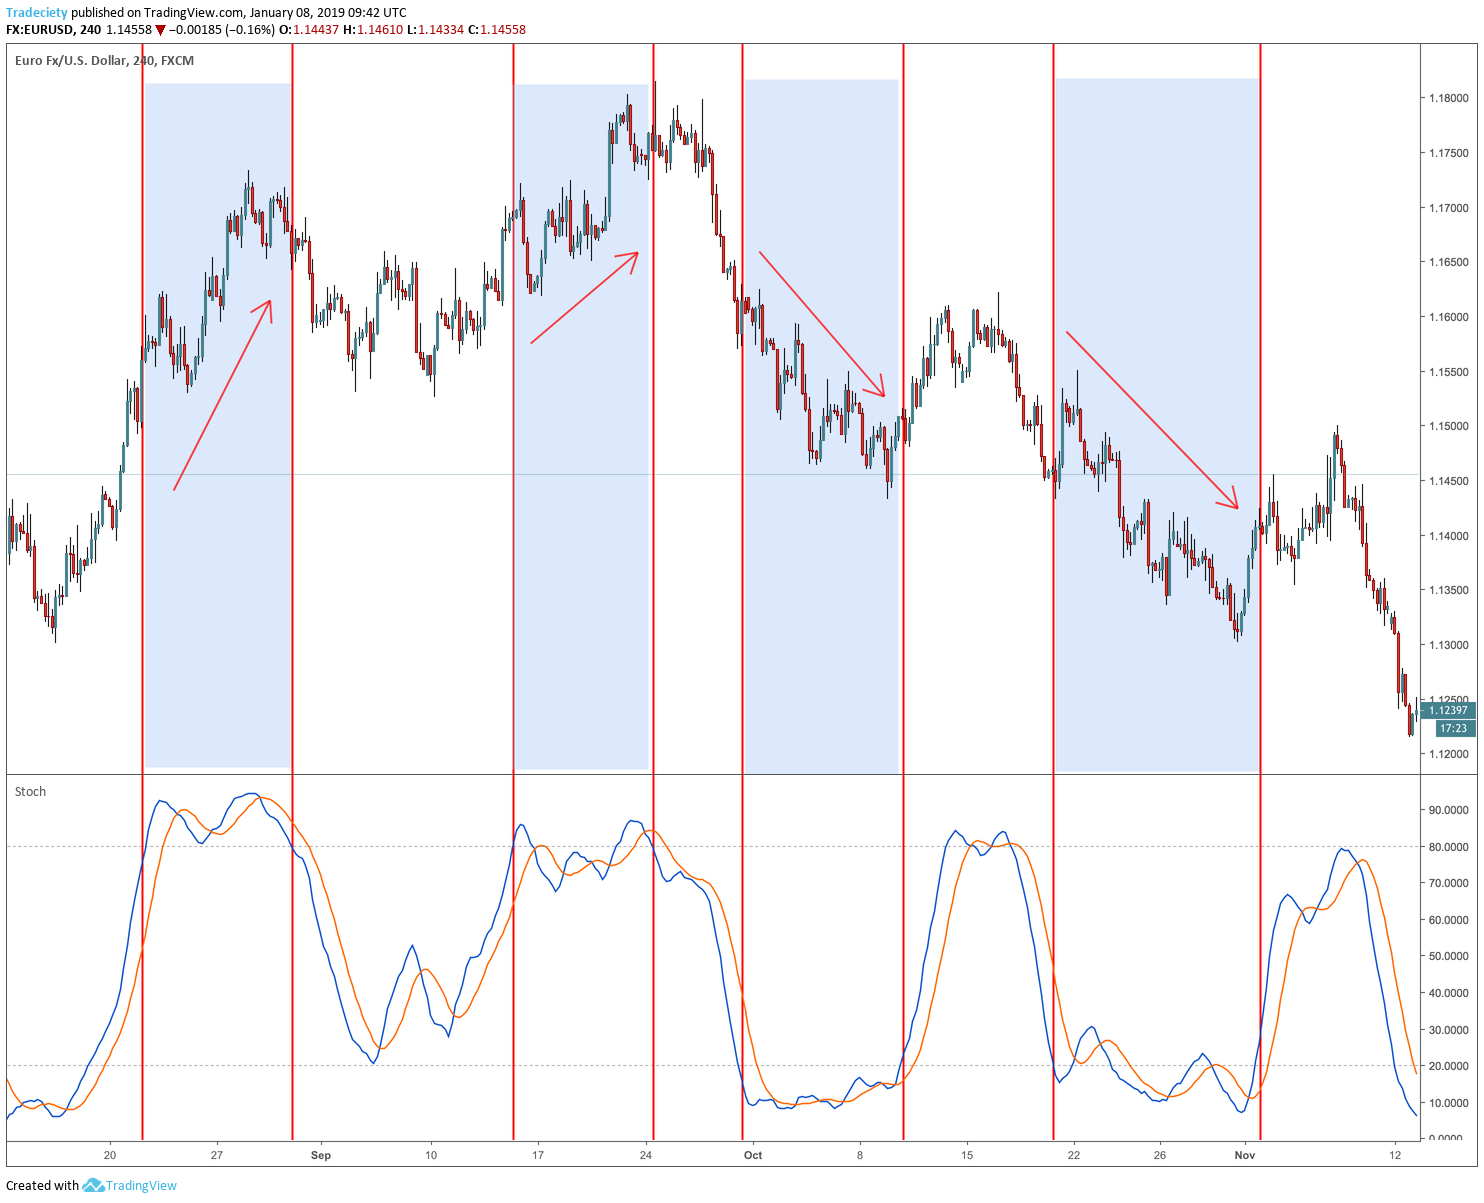Click the current price tag 1.12397
The image size is (1484, 1203).
1447,711
